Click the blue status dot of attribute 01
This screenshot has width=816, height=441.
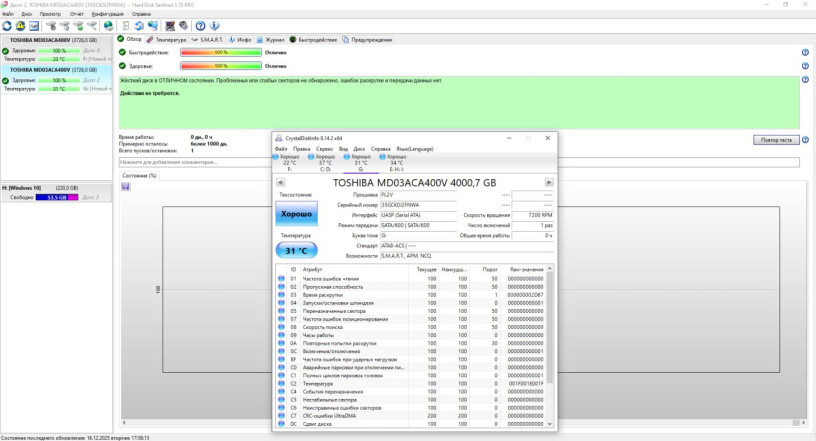point(281,278)
